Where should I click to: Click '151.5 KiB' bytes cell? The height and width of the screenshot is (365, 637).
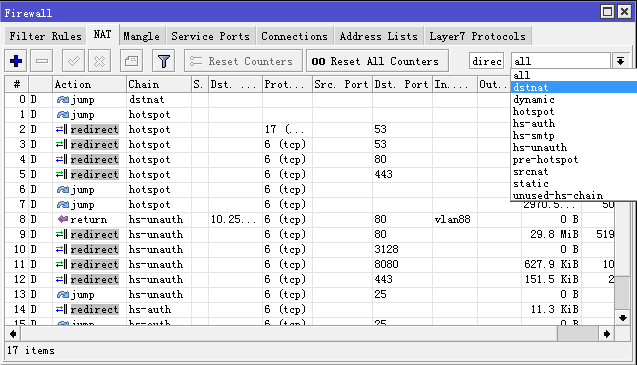(551, 280)
